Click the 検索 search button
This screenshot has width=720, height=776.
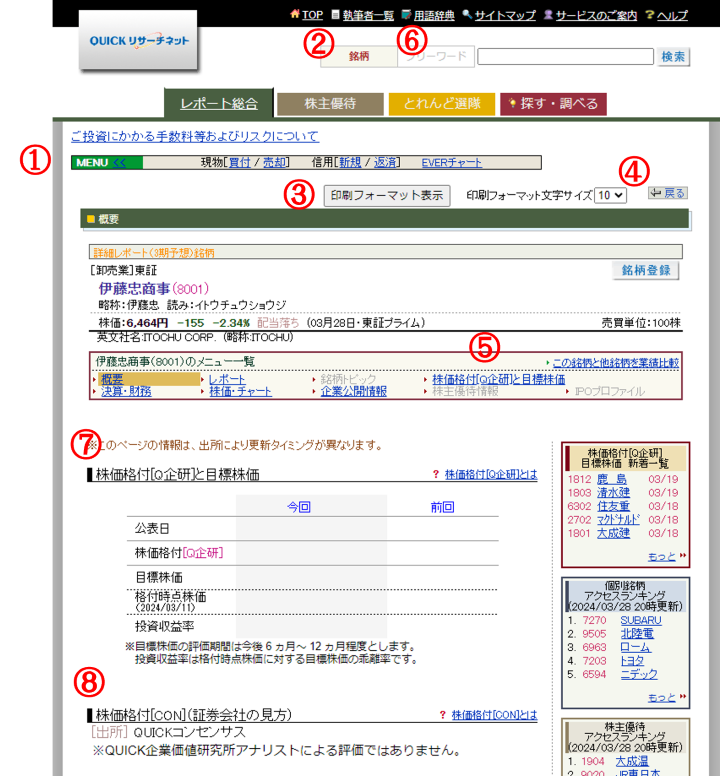pyautogui.click(x=673, y=56)
